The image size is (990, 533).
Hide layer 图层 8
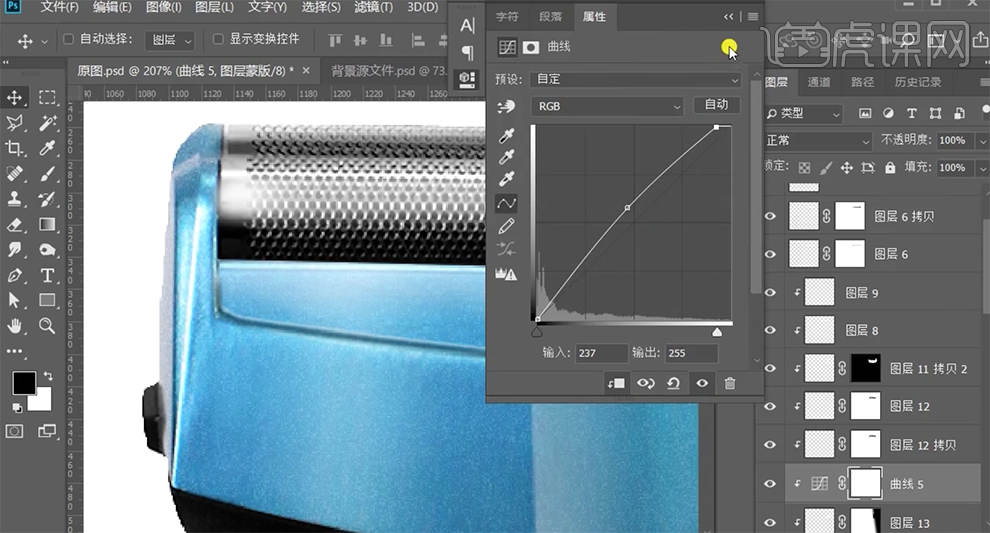point(770,330)
